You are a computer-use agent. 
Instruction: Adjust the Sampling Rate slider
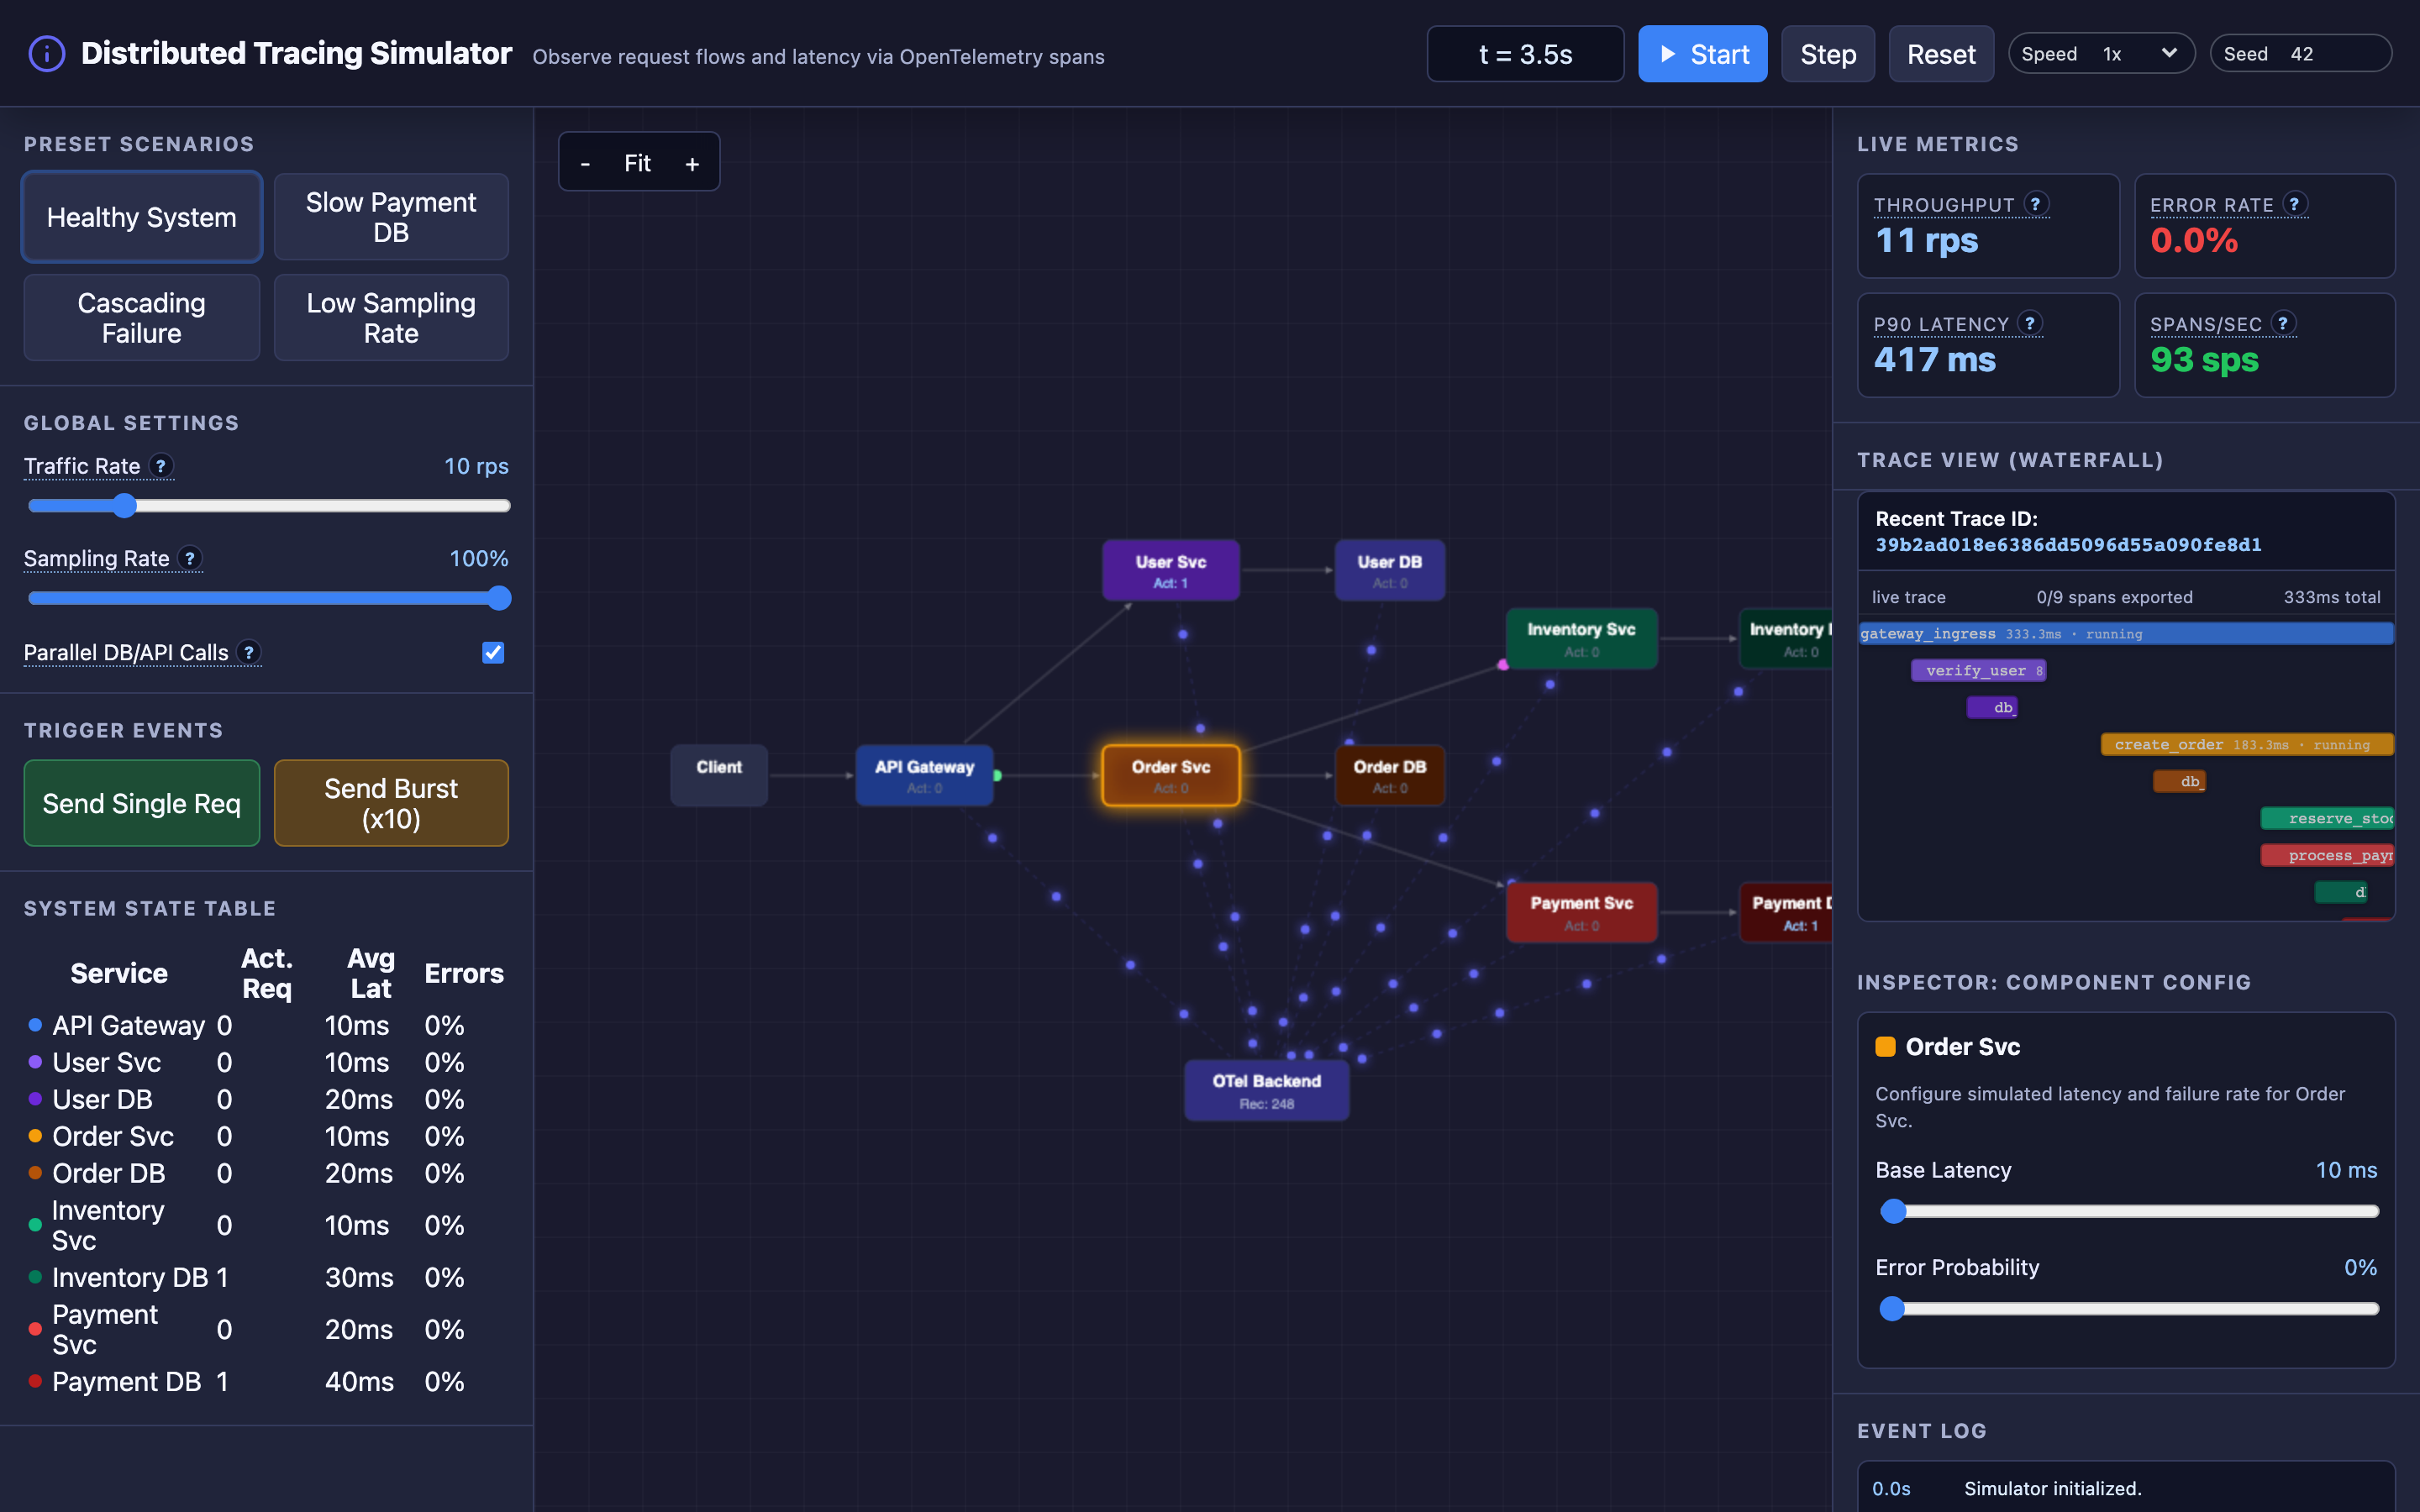pyautogui.click(x=269, y=598)
